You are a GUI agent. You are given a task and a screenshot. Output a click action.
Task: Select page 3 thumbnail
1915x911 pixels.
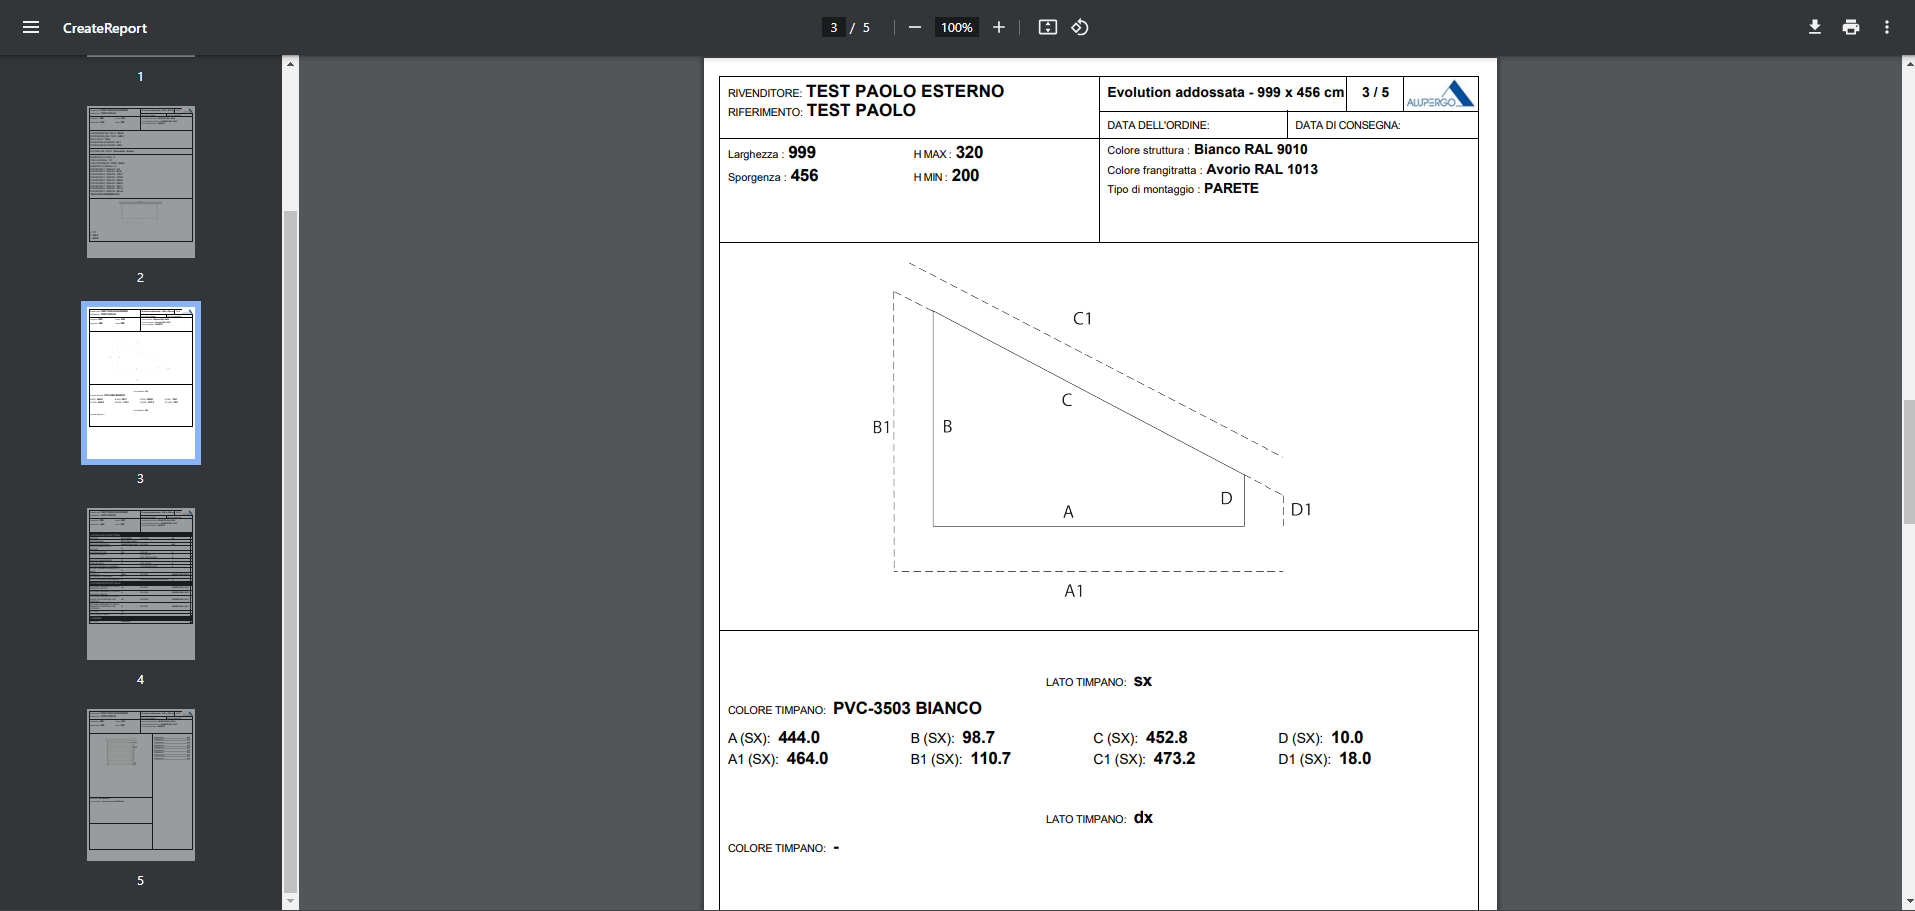click(141, 383)
